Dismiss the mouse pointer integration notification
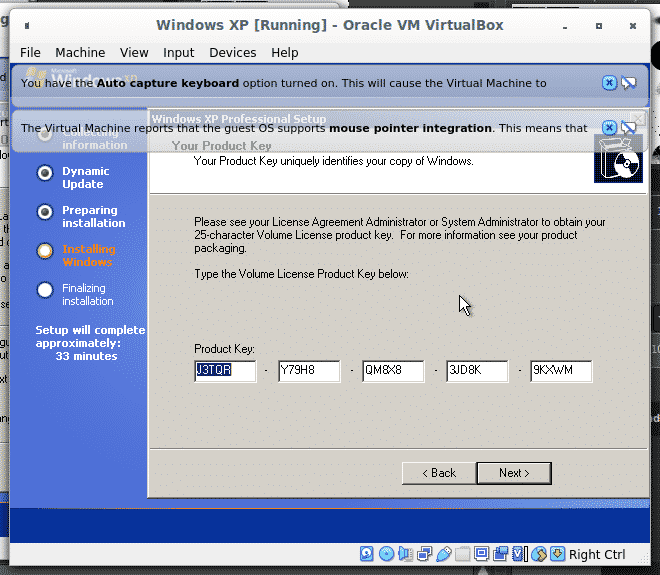The width and height of the screenshot is (660, 575). [x=609, y=127]
